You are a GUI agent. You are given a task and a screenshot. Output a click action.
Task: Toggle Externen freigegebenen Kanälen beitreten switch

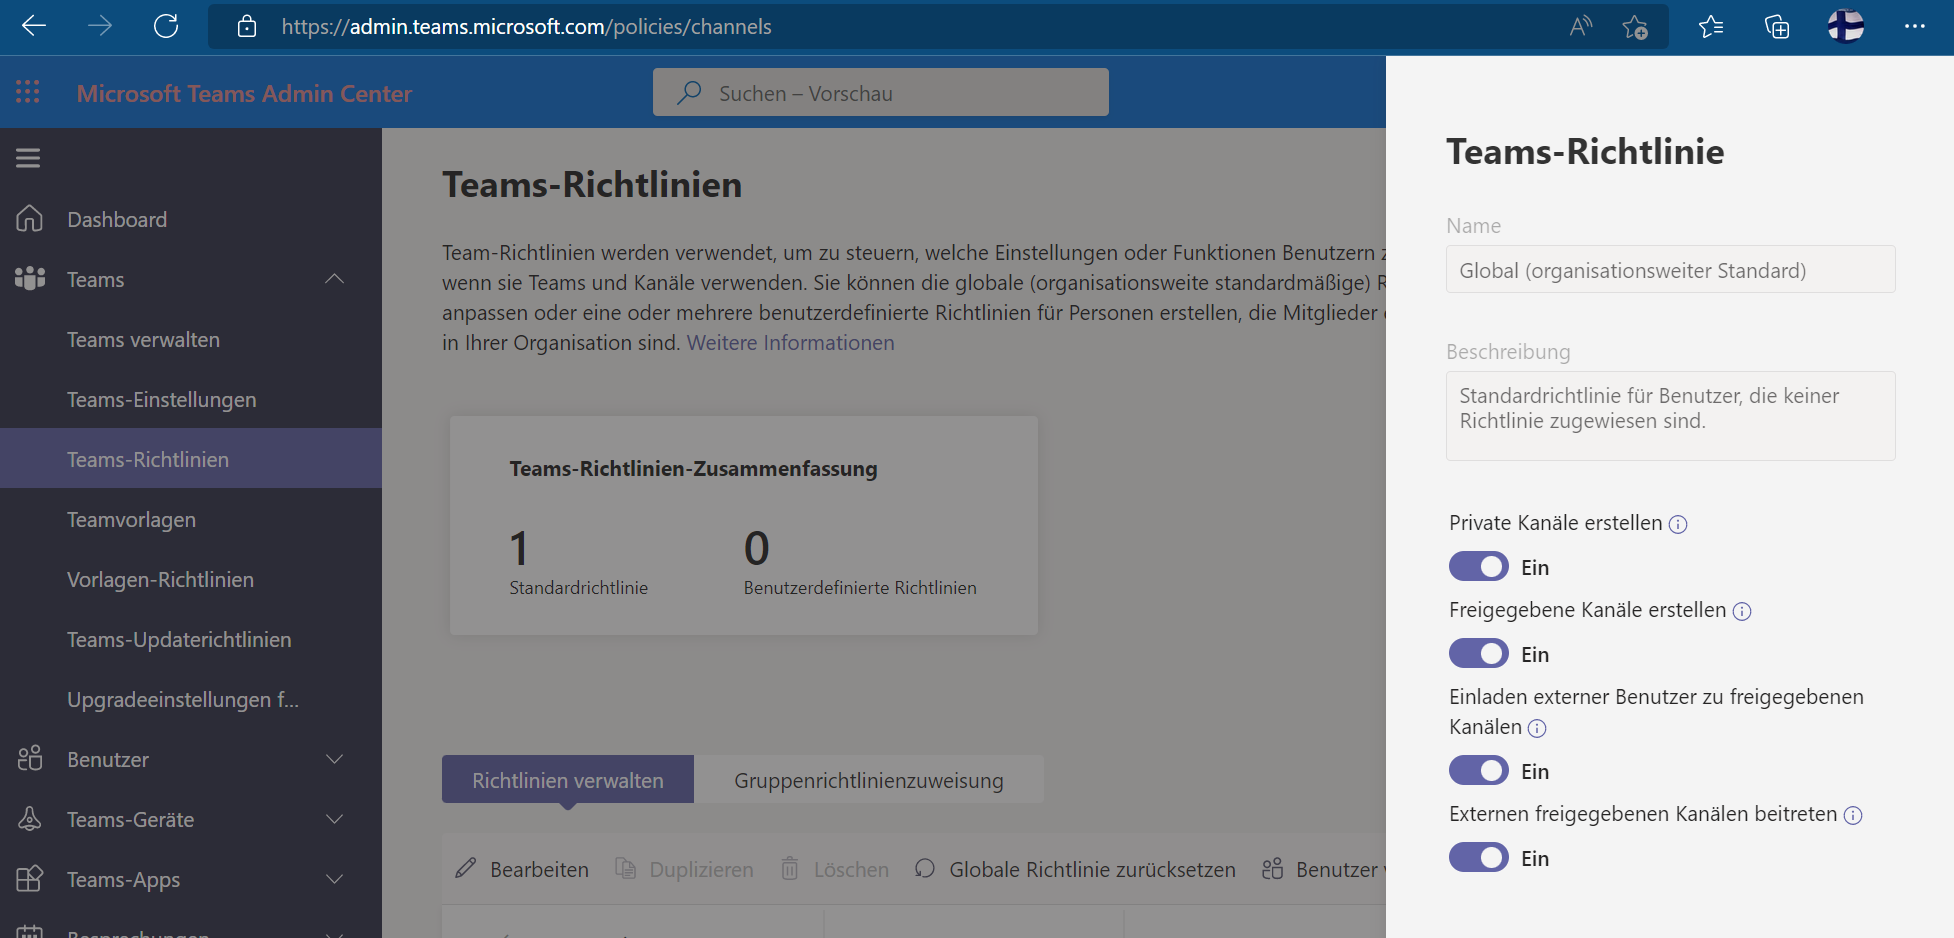(1478, 857)
